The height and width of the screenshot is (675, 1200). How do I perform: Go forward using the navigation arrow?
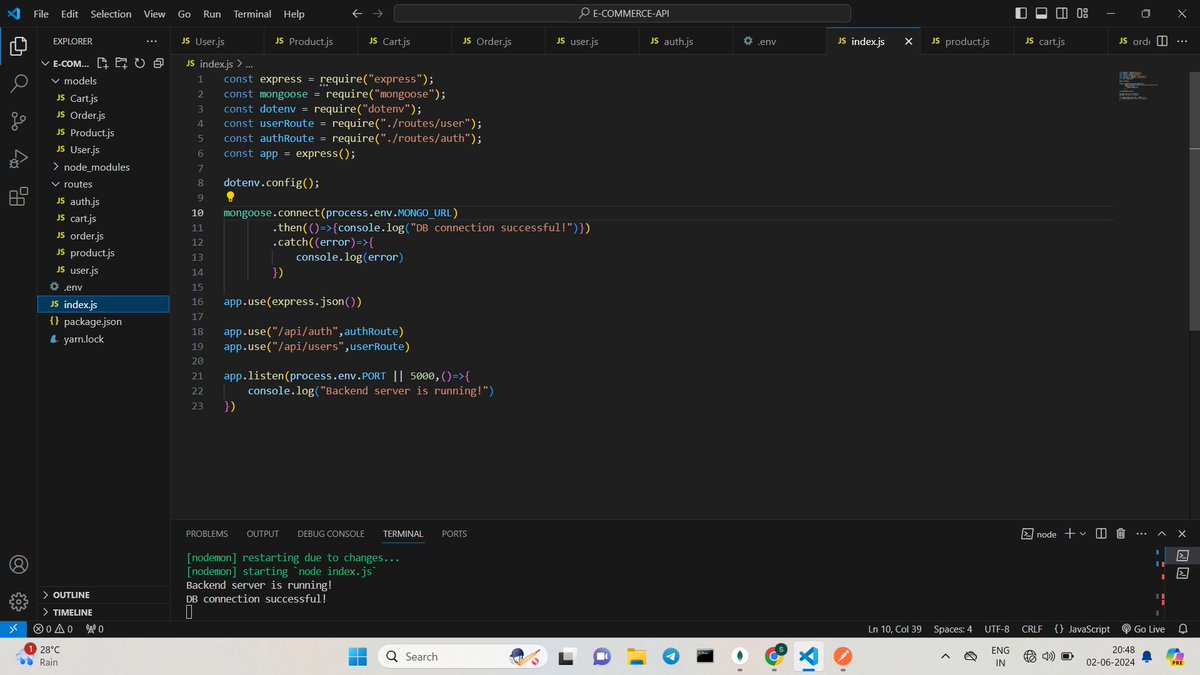click(x=378, y=14)
